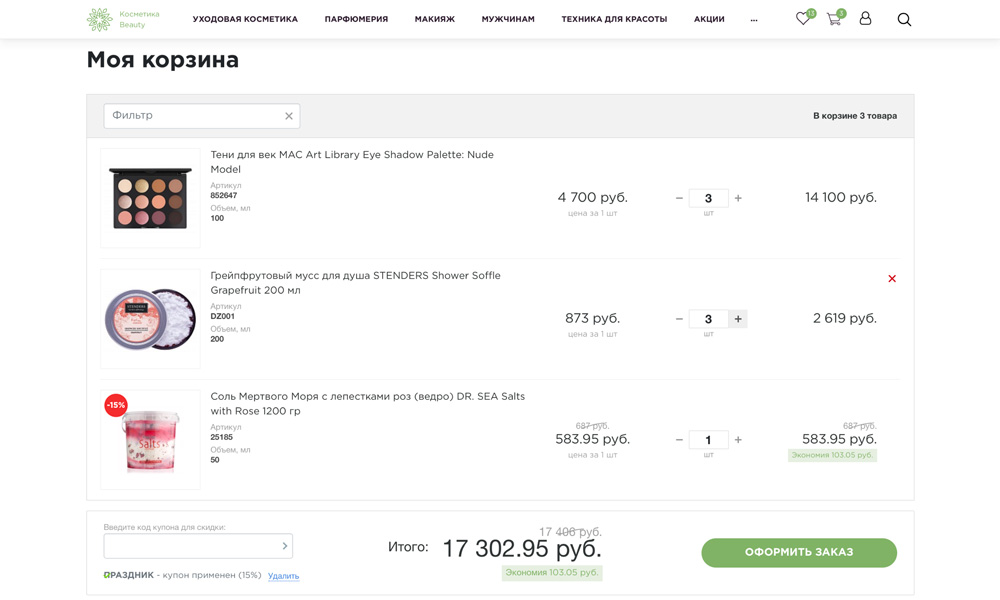Click Удалить link to remove coupon
Image resolution: width=1000 pixels, height=600 pixels.
[x=283, y=576]
